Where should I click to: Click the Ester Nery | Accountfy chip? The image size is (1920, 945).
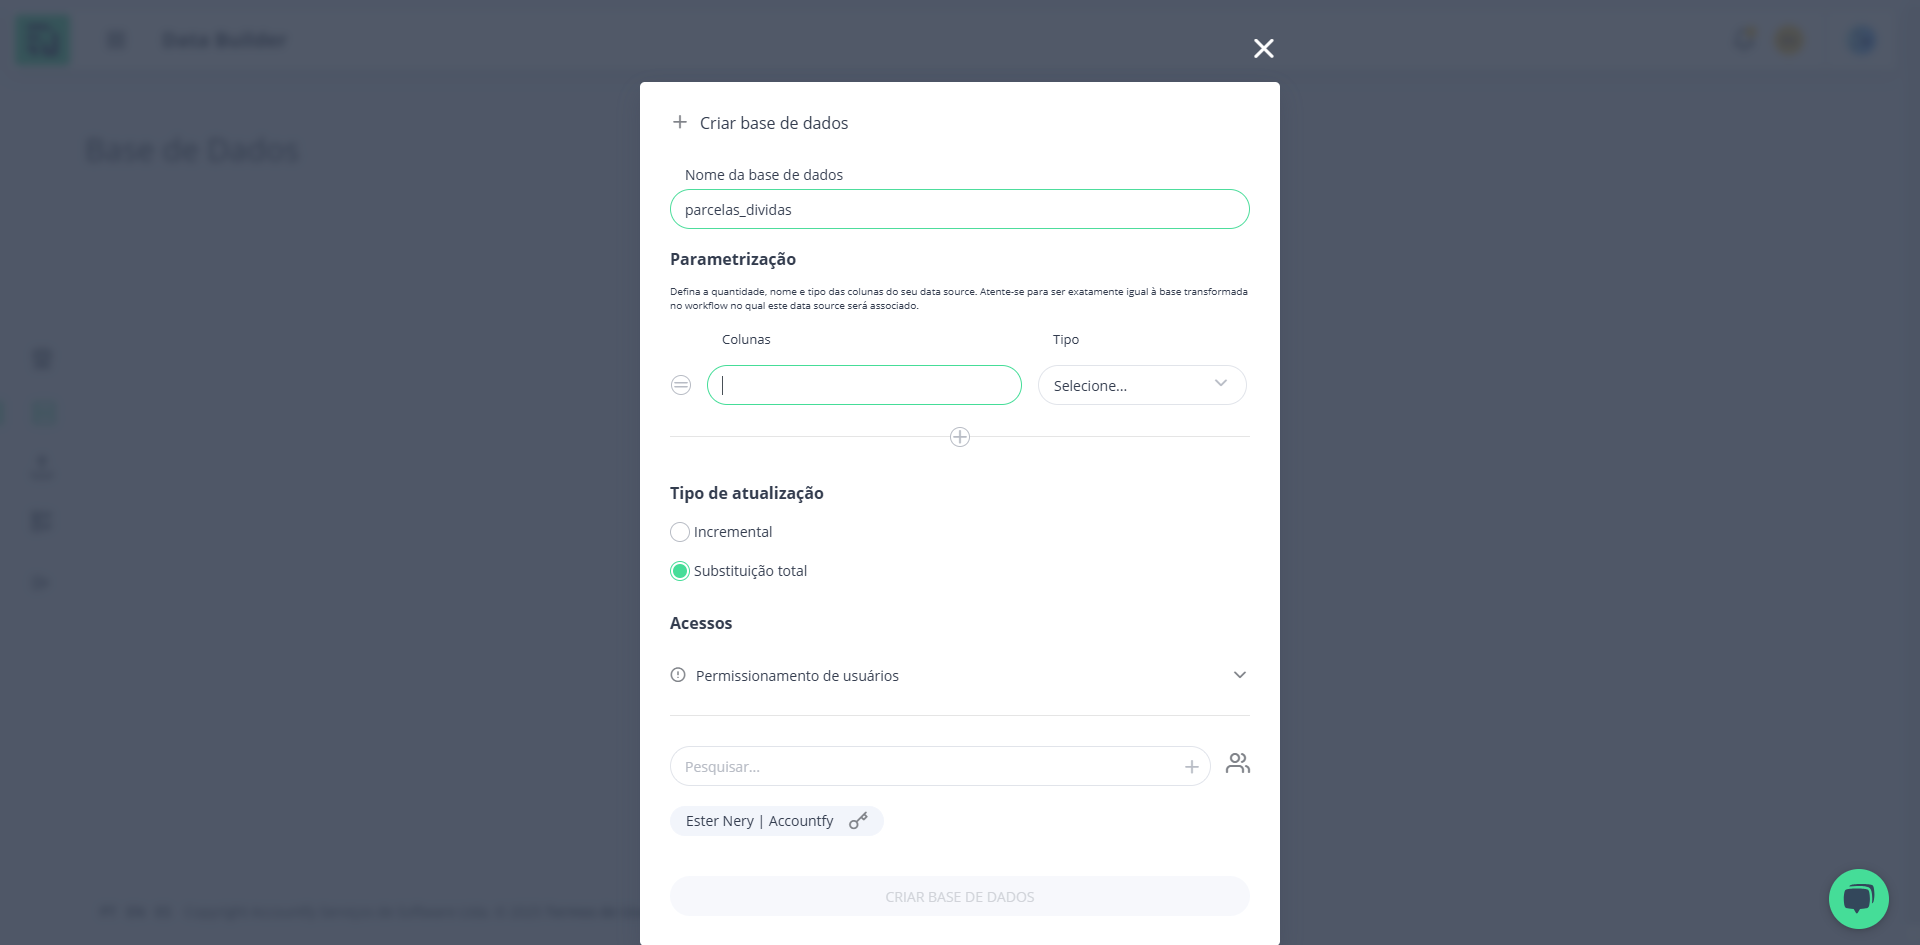click(777, 821)
